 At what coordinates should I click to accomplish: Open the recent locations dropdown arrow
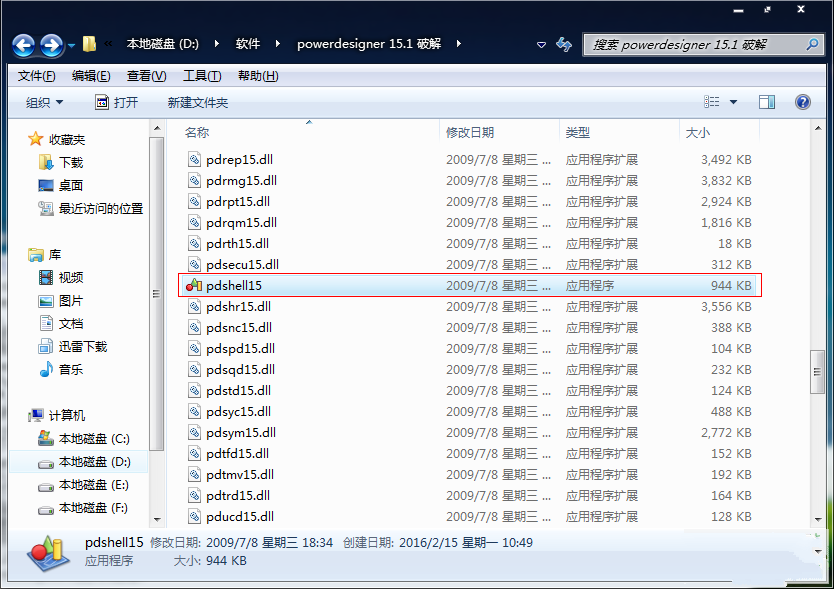(71, 46)
